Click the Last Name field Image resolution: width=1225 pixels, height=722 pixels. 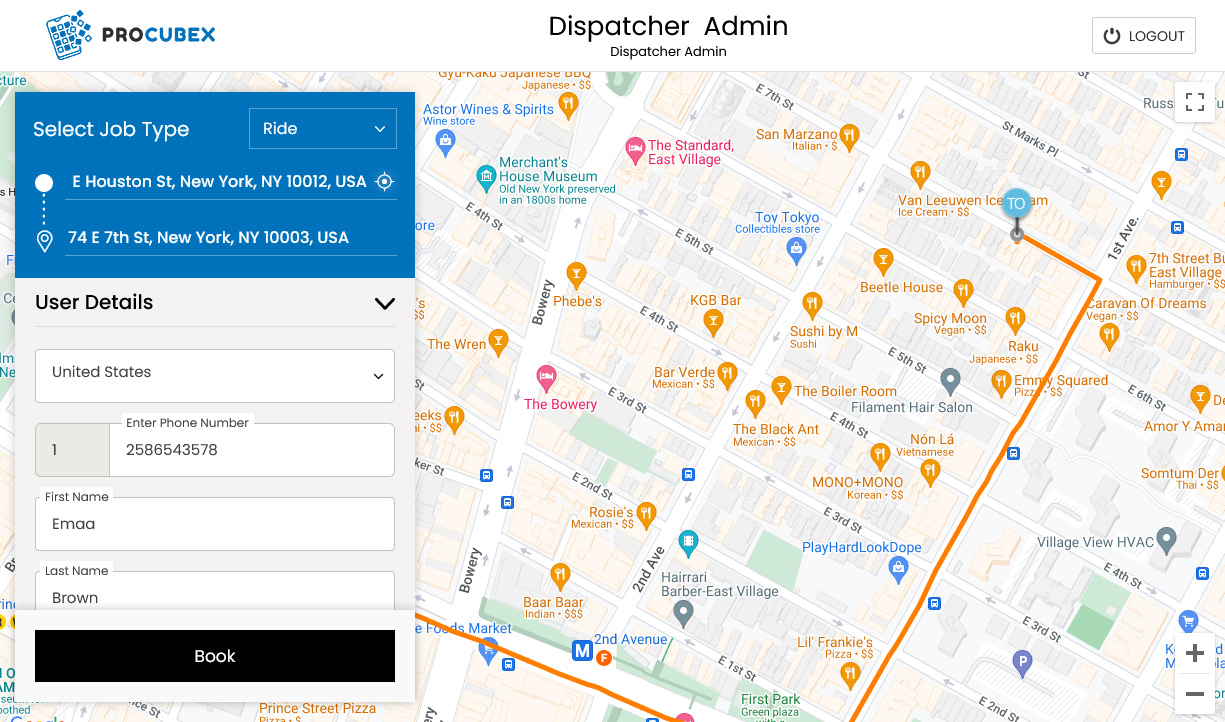[215, 592]
